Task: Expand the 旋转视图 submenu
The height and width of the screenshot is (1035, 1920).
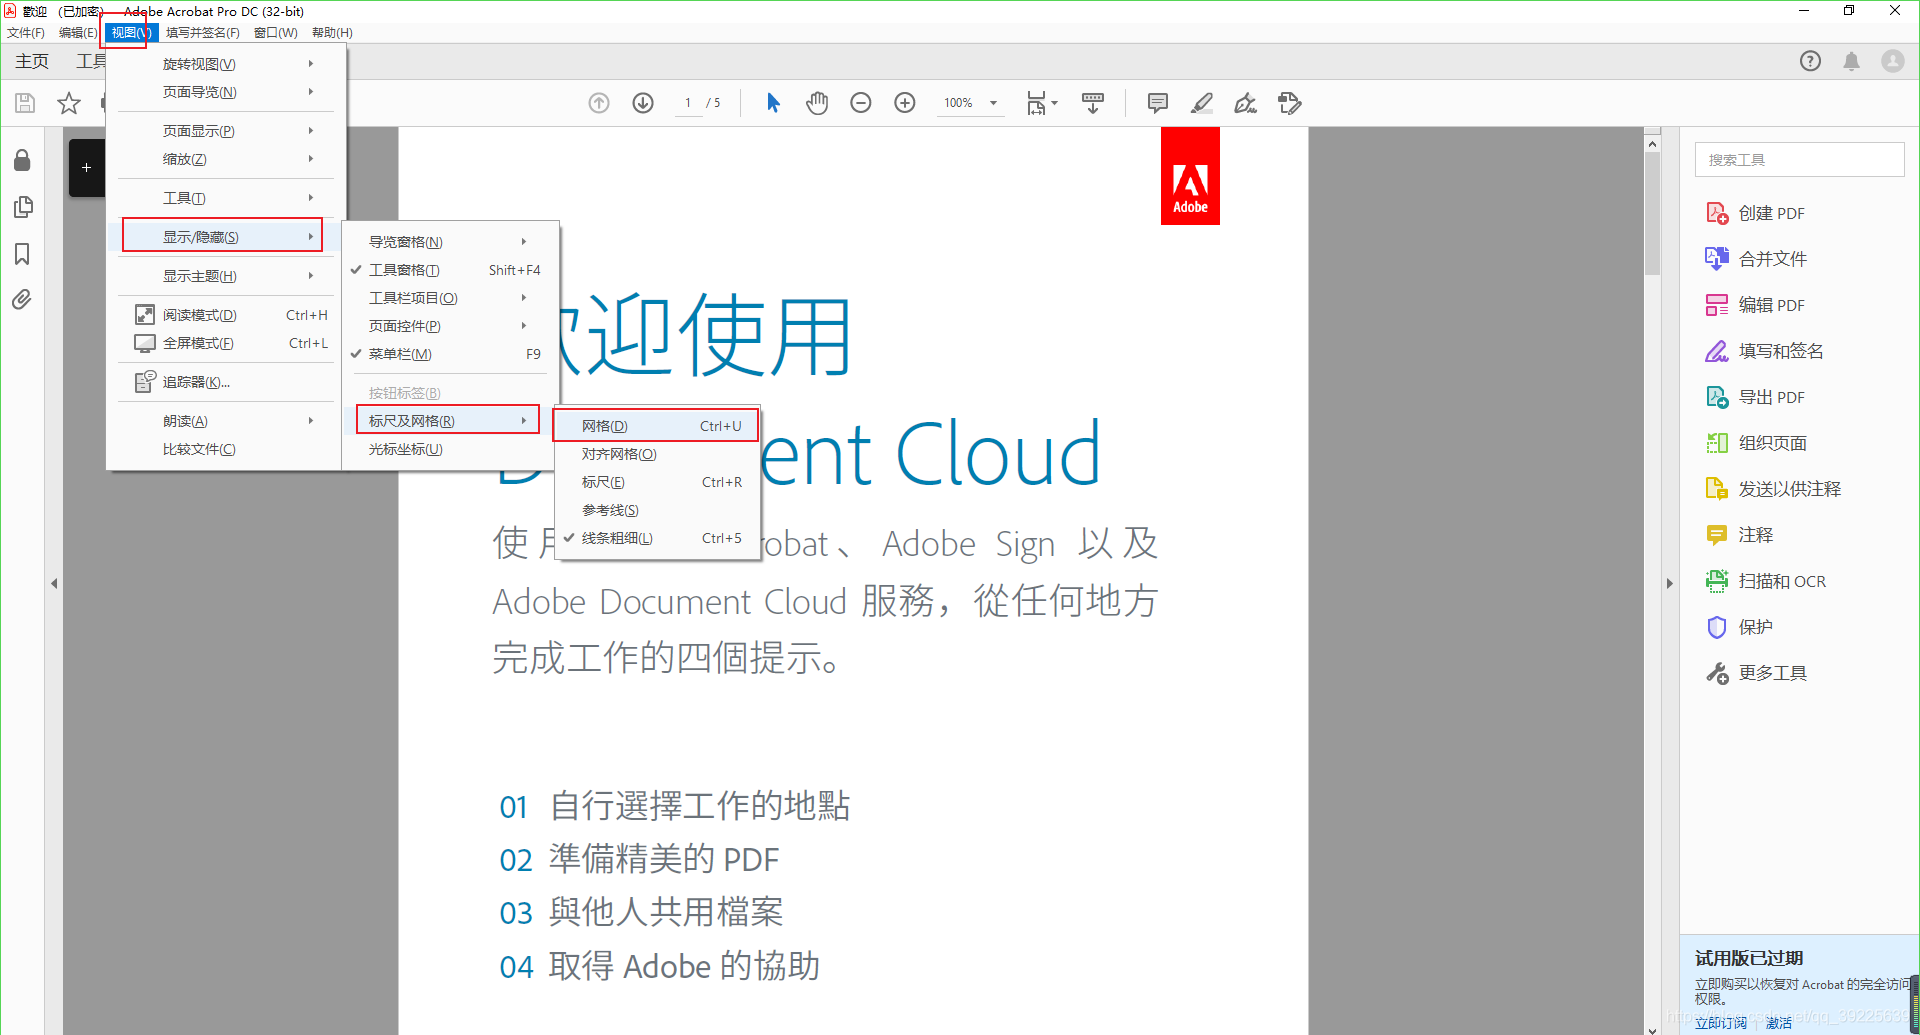Action: [x=226, y=64]
